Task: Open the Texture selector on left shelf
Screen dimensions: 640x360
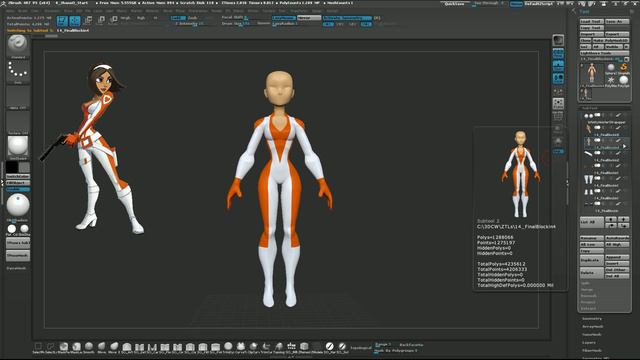Action: click(x=18, y=122)
